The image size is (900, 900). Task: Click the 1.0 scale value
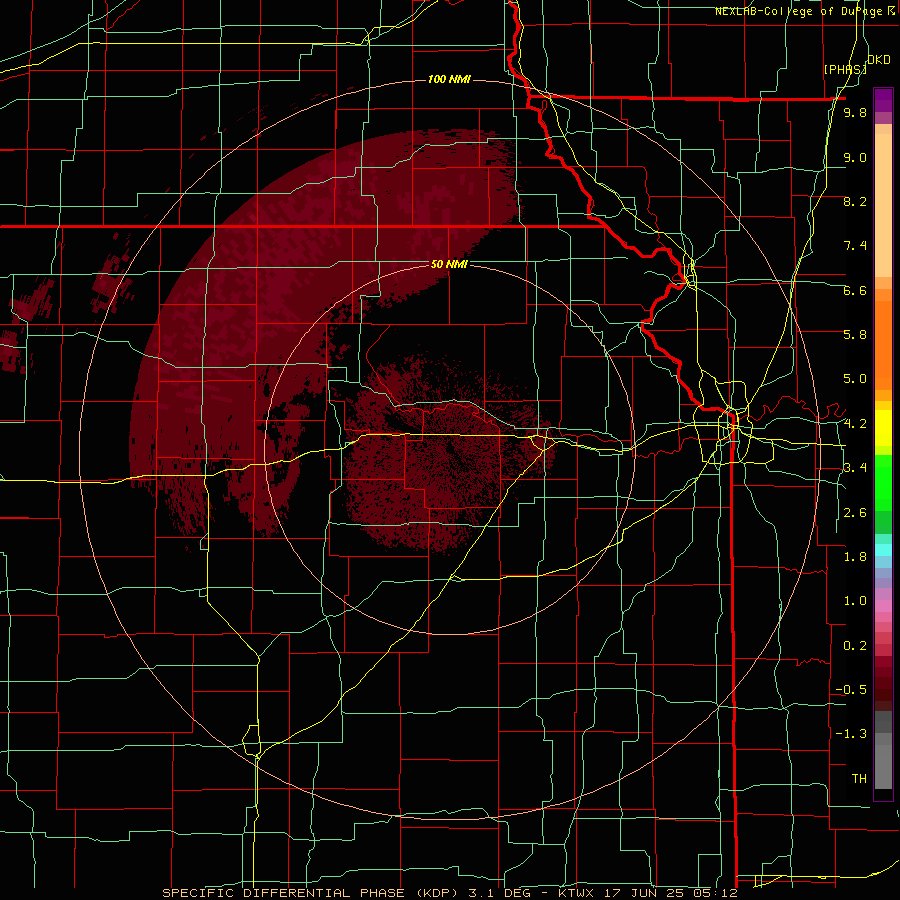855,601
